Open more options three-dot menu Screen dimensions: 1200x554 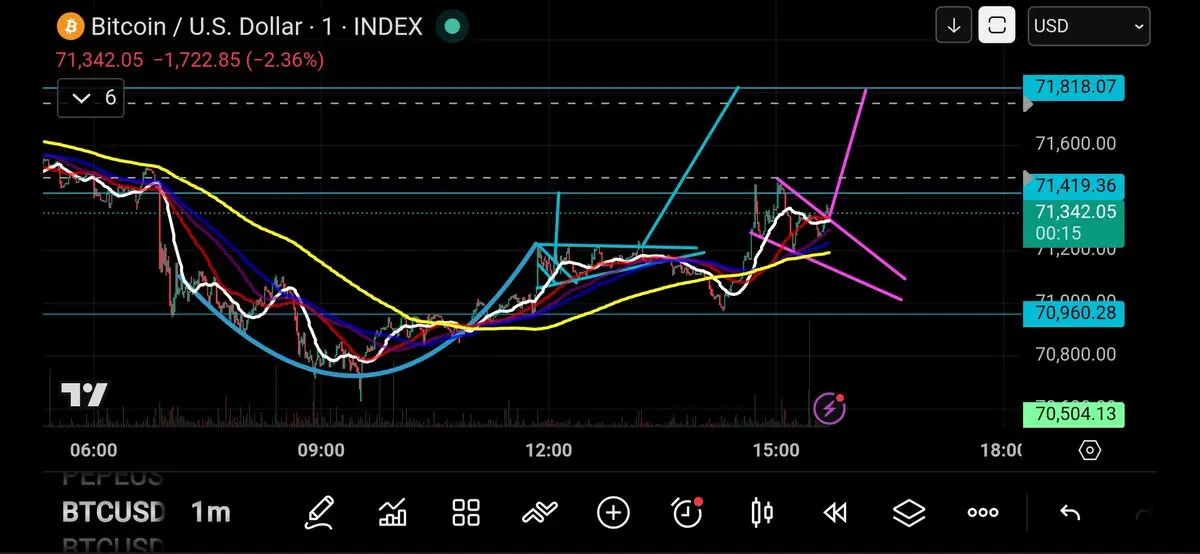[983, 513]
